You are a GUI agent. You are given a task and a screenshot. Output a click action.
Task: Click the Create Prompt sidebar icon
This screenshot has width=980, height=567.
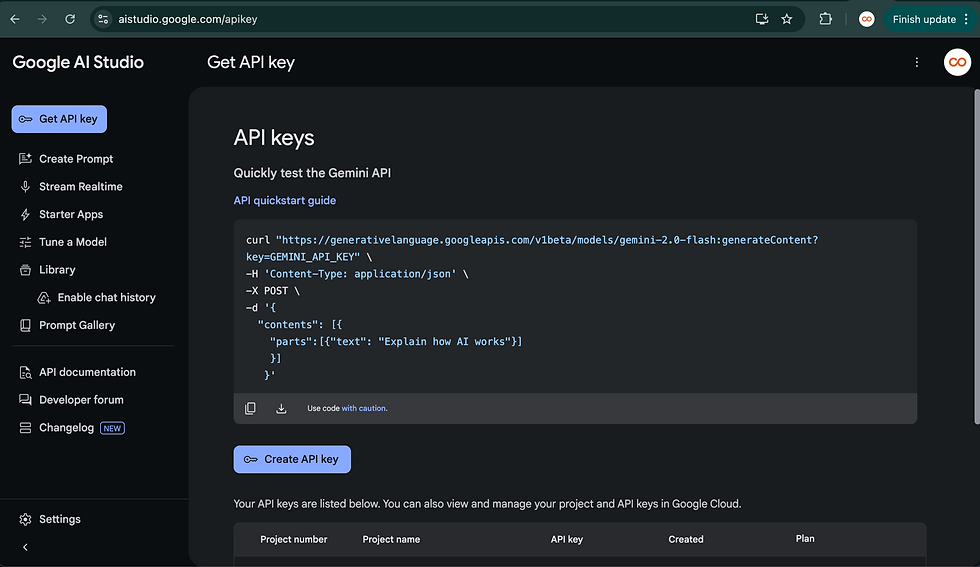point(25,159)
